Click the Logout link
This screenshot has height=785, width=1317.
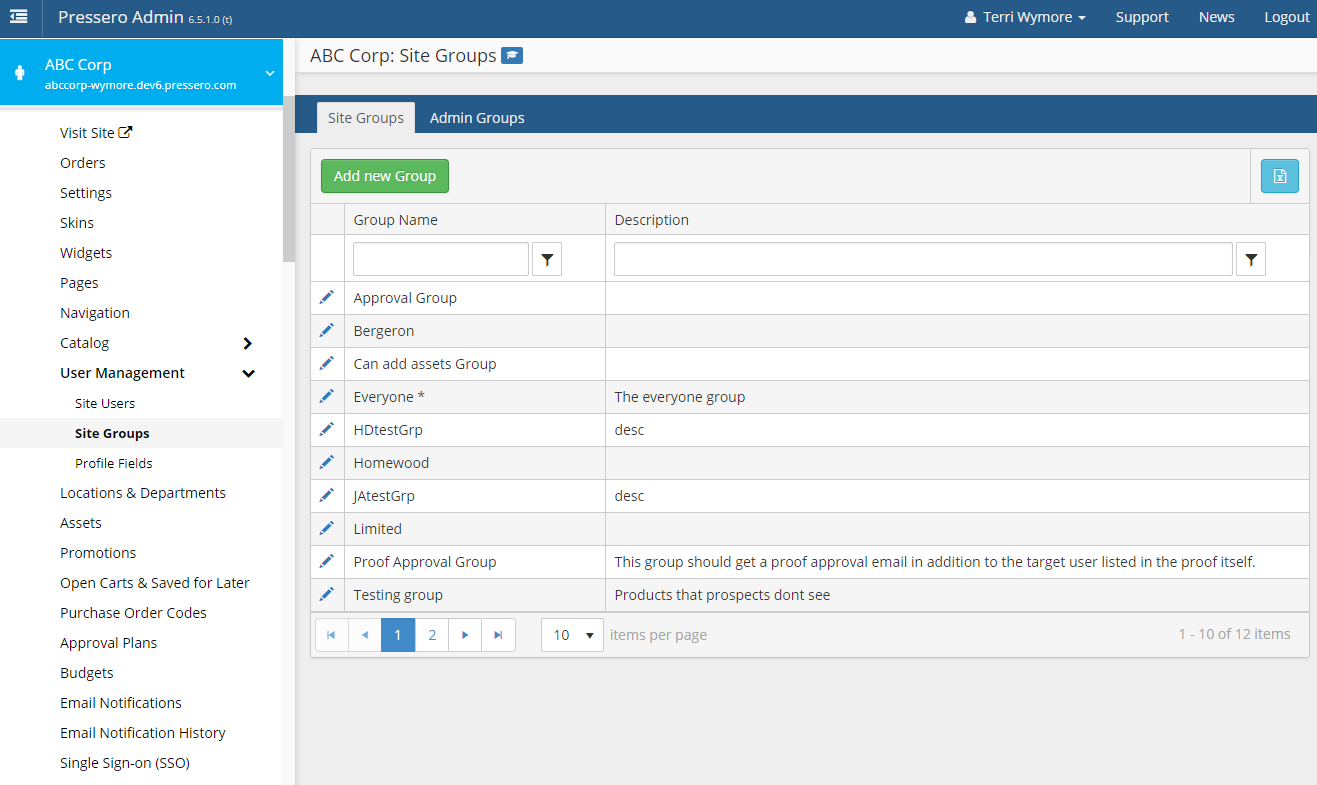pos(1286,17)
